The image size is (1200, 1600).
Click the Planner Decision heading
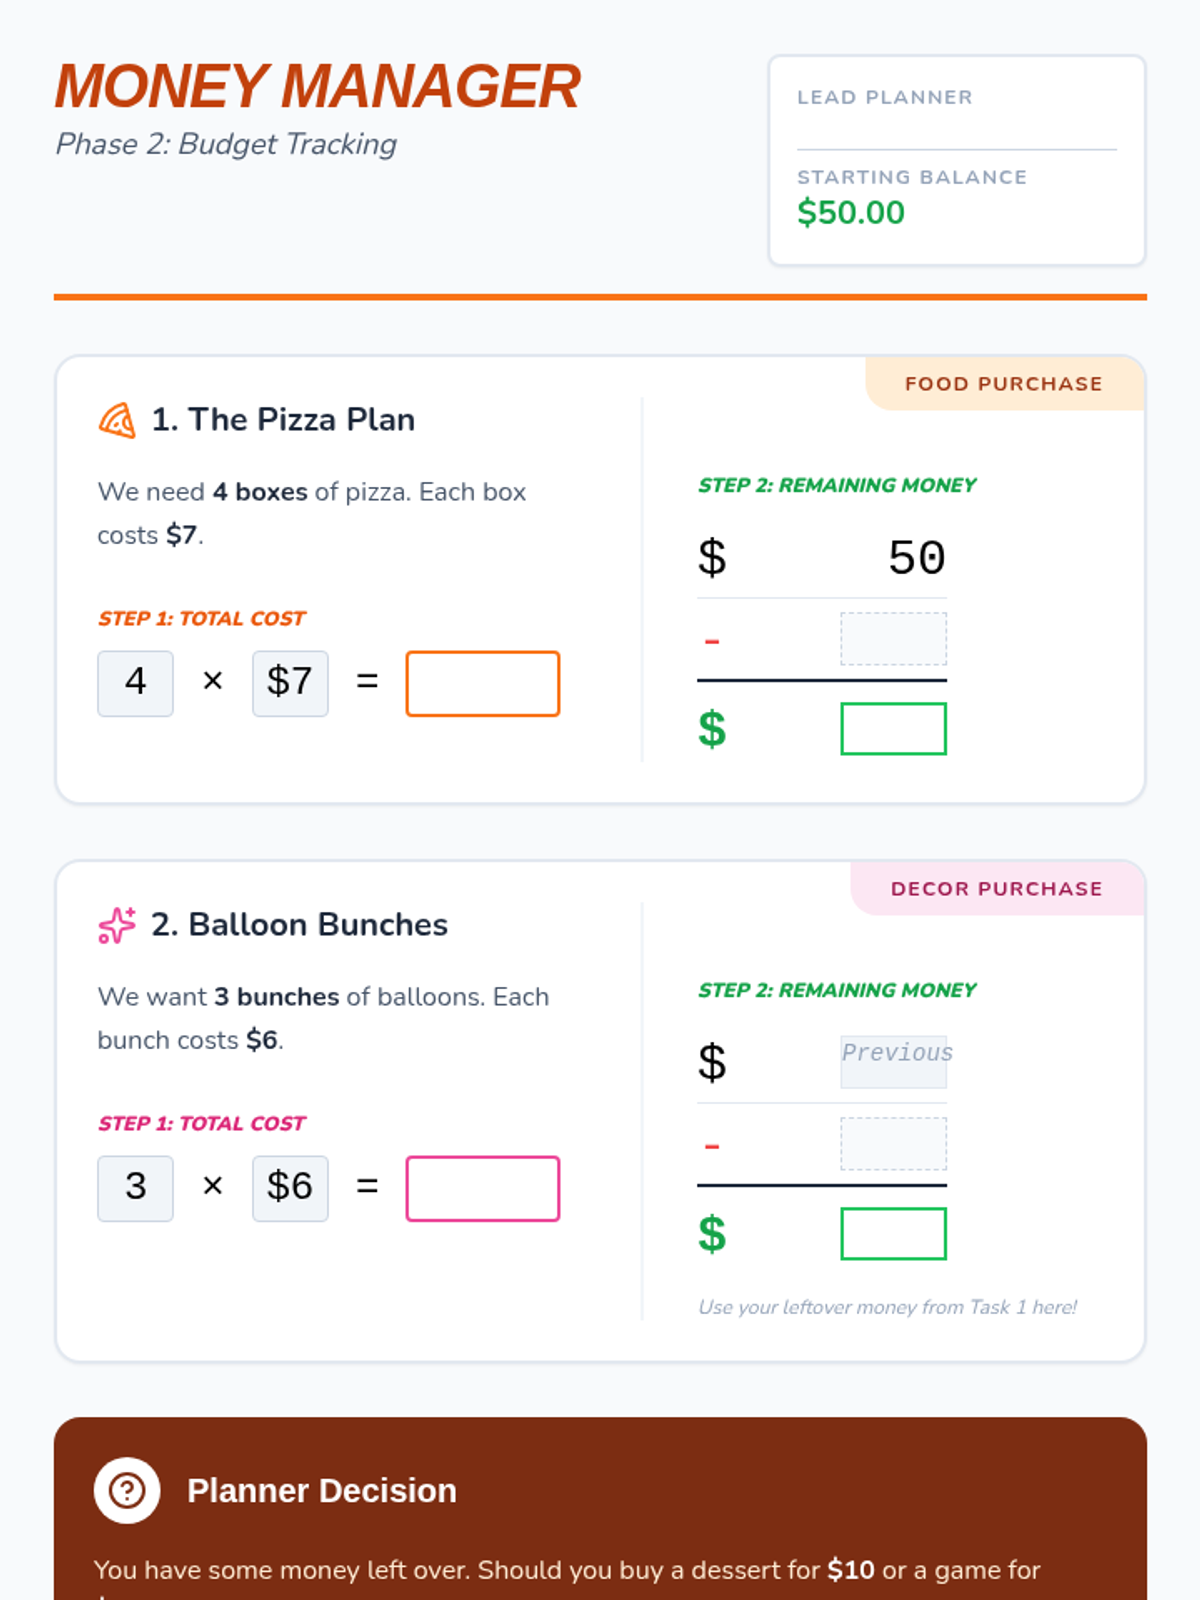[321, 1490]
